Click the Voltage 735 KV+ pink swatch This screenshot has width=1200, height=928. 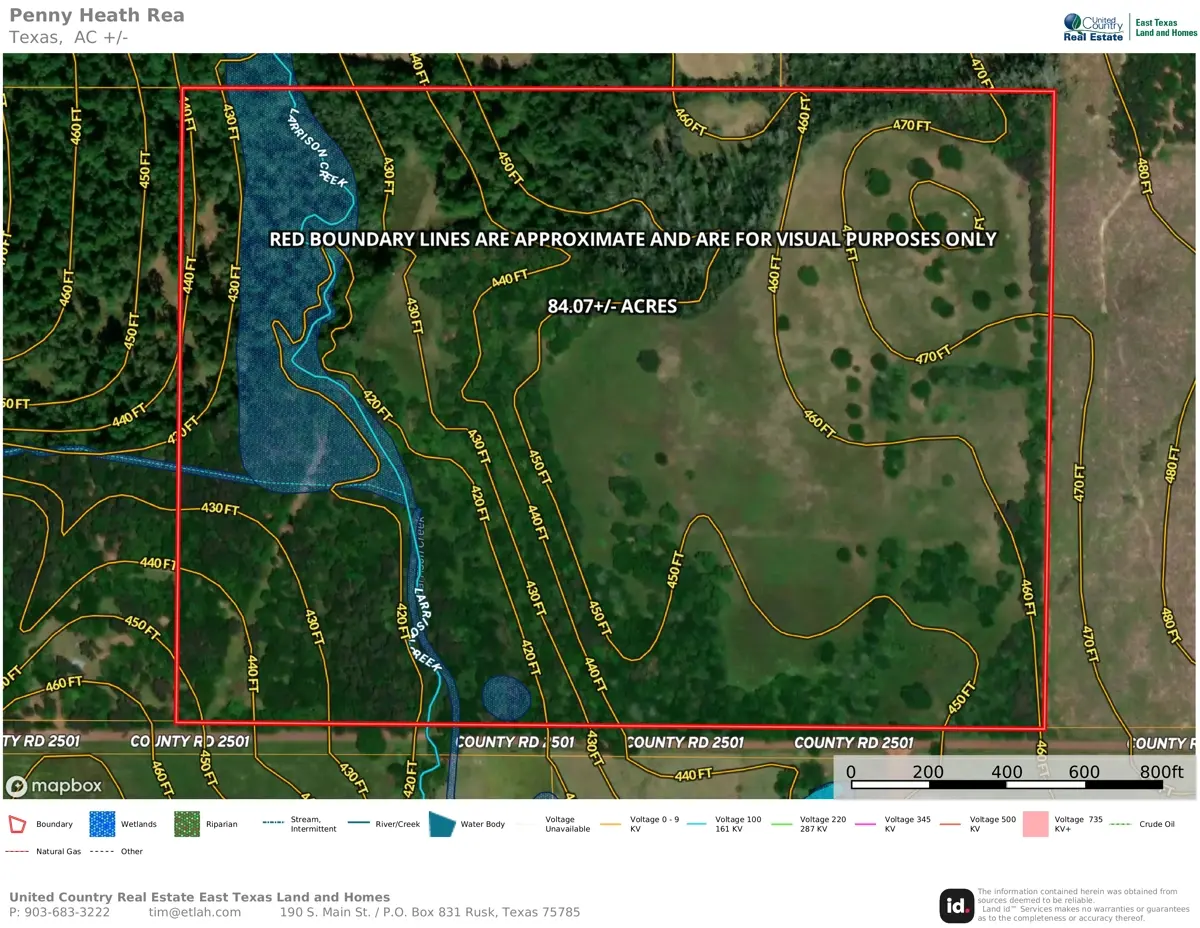(x=1035, y=824)
